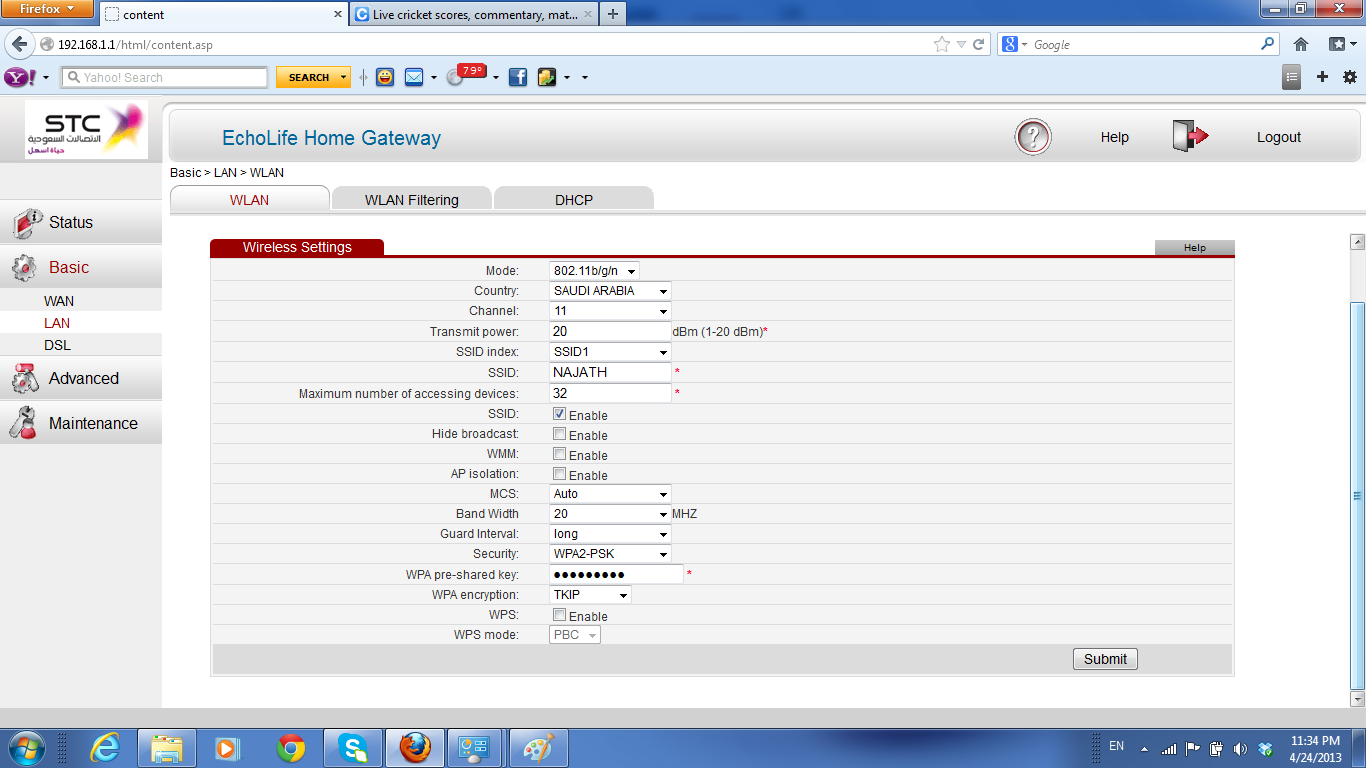This screenshot has width=1366, height=768.
Task: Open the volume speaker tray icon
Action: (x=1241, y=748)
